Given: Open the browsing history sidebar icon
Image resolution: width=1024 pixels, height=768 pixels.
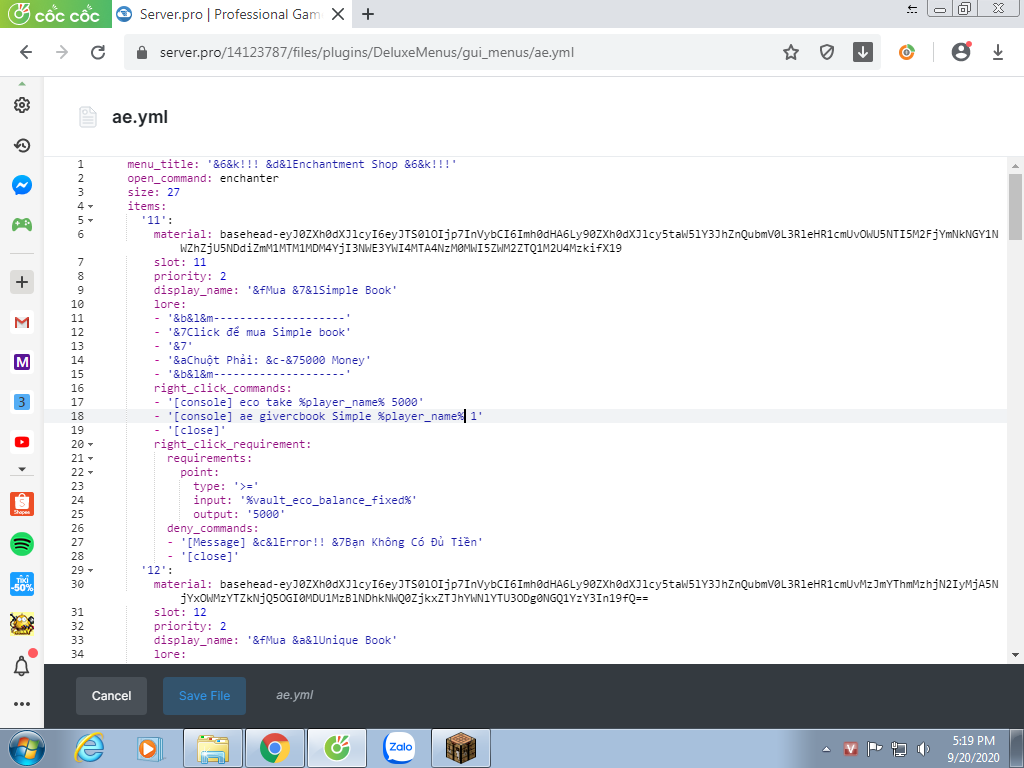Looking at the screenshot, I should coord(21,145).
